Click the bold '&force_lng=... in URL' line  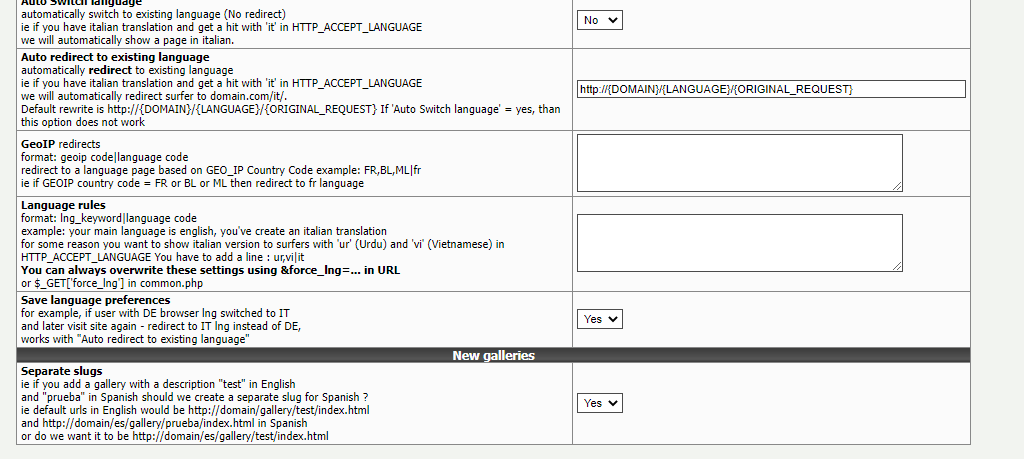(210, 270)
